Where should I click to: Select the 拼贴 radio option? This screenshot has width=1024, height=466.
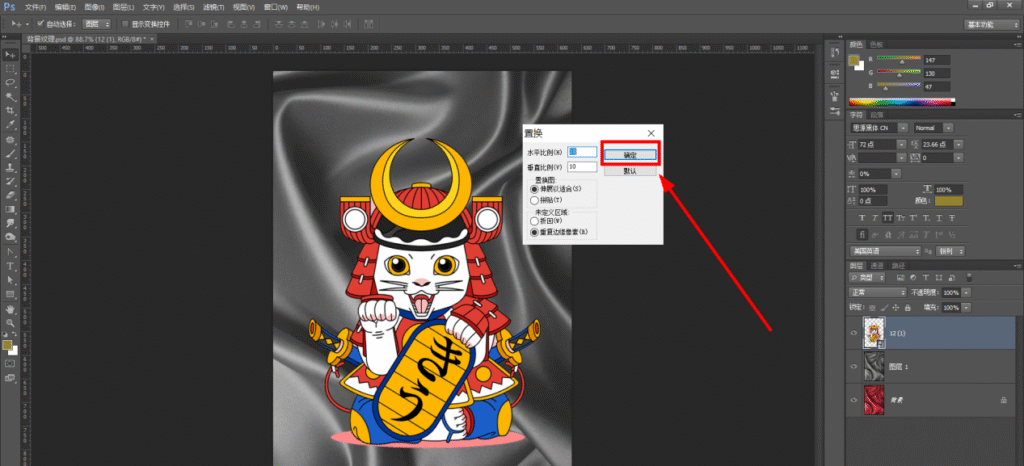534,200
